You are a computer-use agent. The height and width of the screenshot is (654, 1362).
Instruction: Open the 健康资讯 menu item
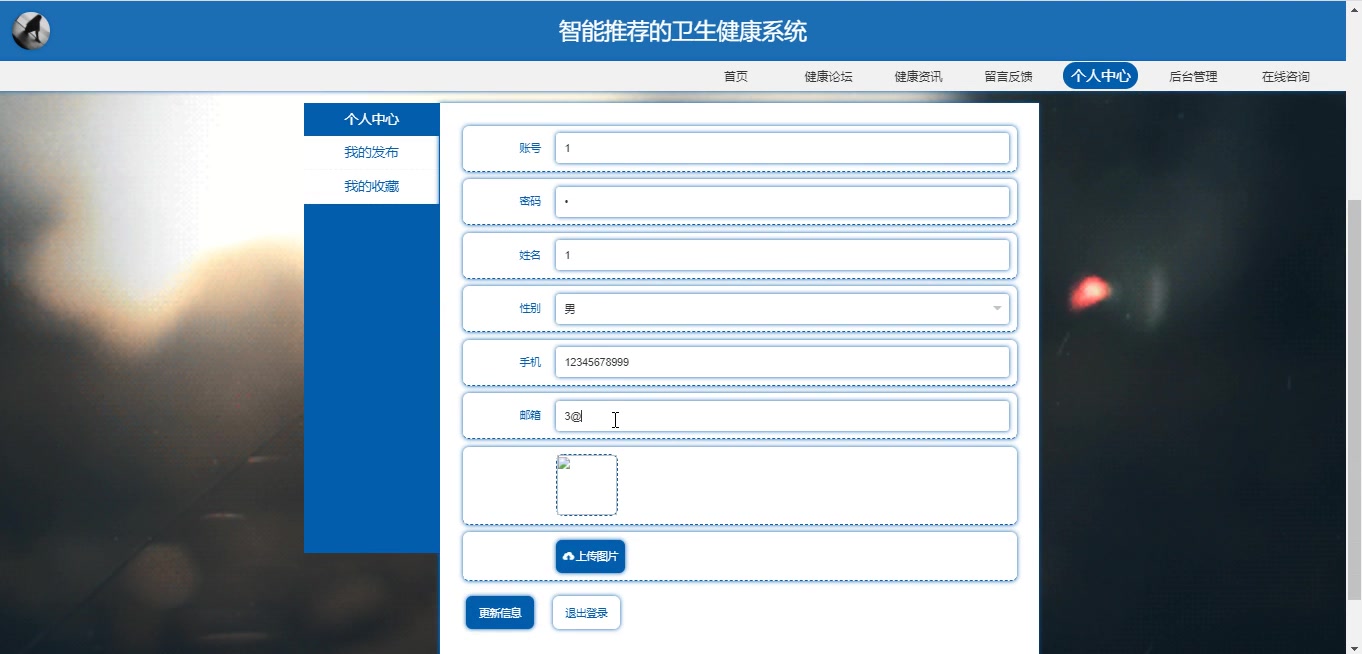point(918,76)
